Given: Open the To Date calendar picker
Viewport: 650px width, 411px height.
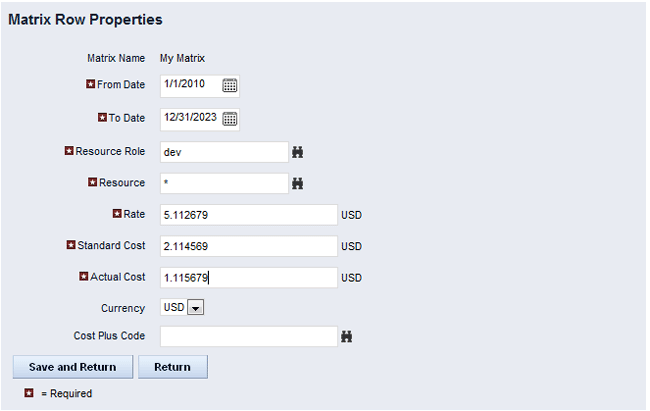Looking at the screenshot, I should [x=229, y=119].
